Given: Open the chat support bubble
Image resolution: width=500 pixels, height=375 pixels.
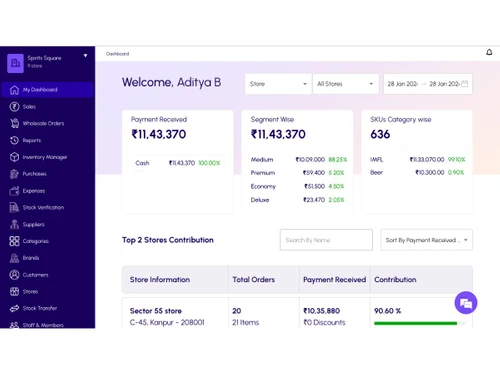Looking at the screenshot, I should [466, 303].
